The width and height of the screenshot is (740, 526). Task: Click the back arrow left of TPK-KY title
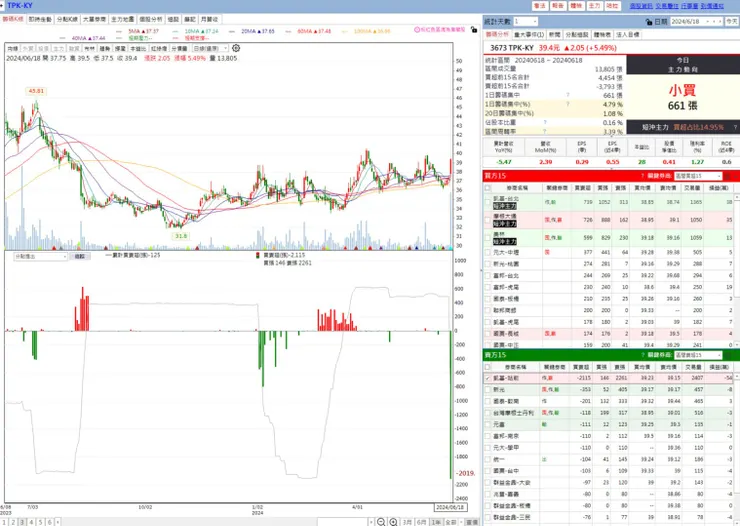(2, 6)
